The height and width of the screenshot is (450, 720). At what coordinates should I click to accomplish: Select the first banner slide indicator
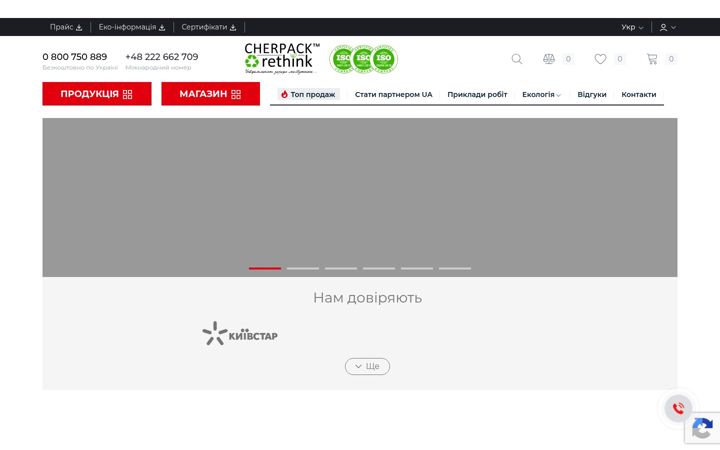pyautogui.click(x=265, y=268)
